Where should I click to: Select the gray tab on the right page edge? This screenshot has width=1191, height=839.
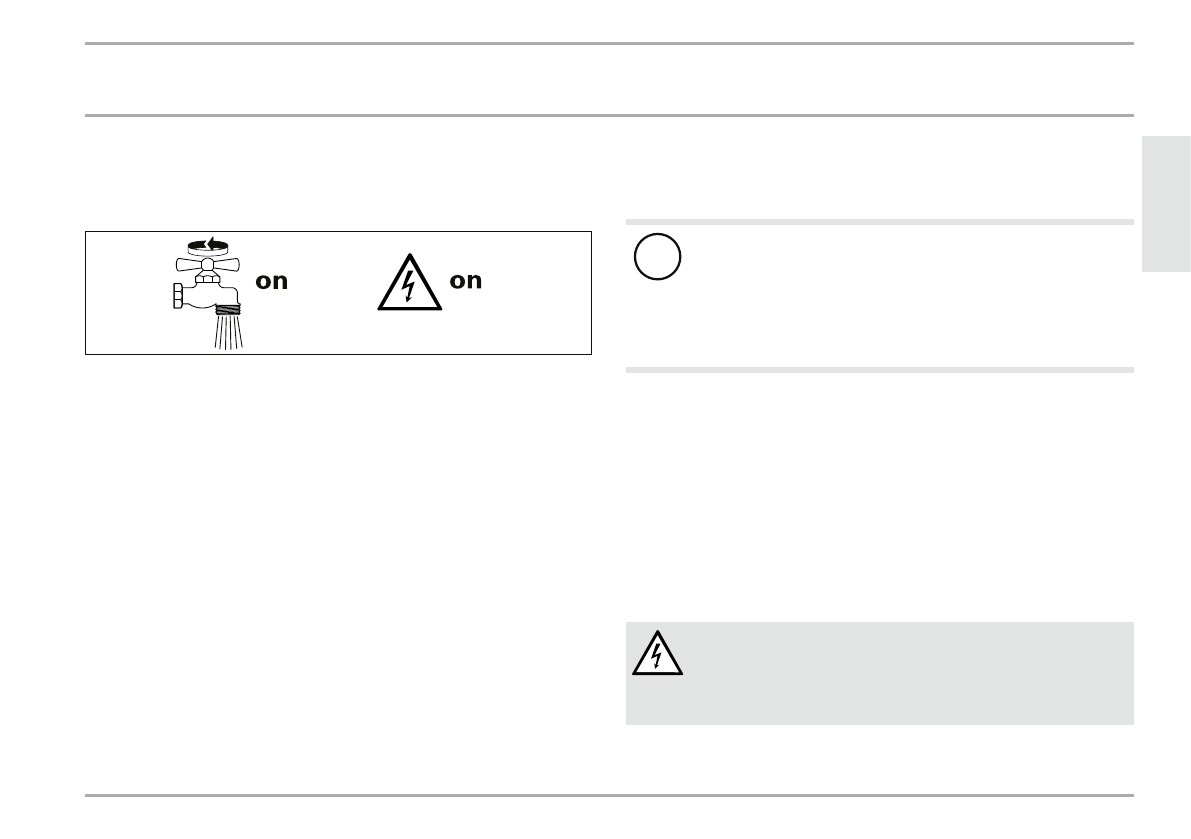click(x=1165, y=204)
